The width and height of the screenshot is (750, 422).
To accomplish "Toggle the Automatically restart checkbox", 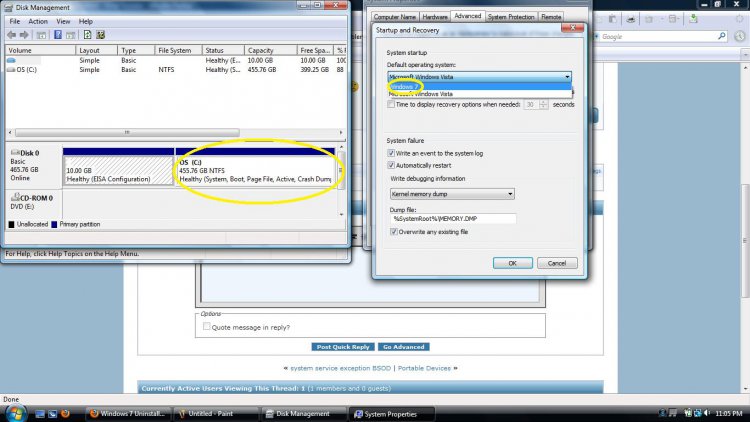I will tap(391, 165).
